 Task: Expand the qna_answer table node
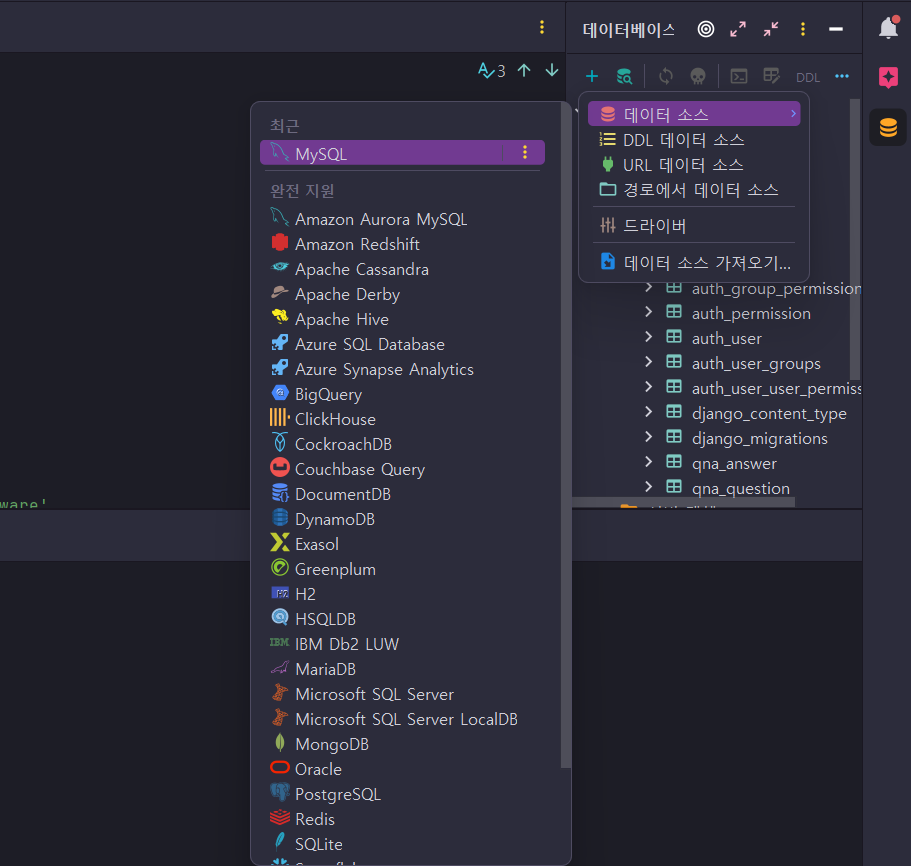click(x=648, y=462)
